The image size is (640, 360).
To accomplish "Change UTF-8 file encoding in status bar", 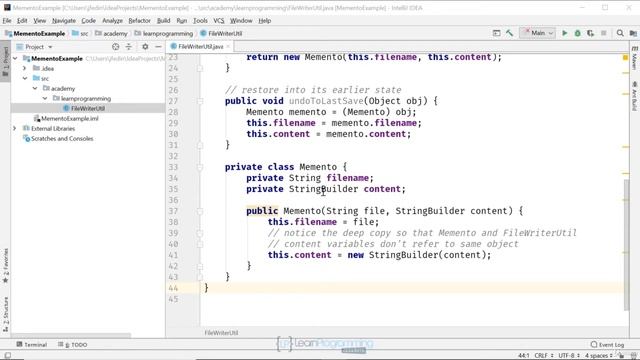I will point(569,356).
